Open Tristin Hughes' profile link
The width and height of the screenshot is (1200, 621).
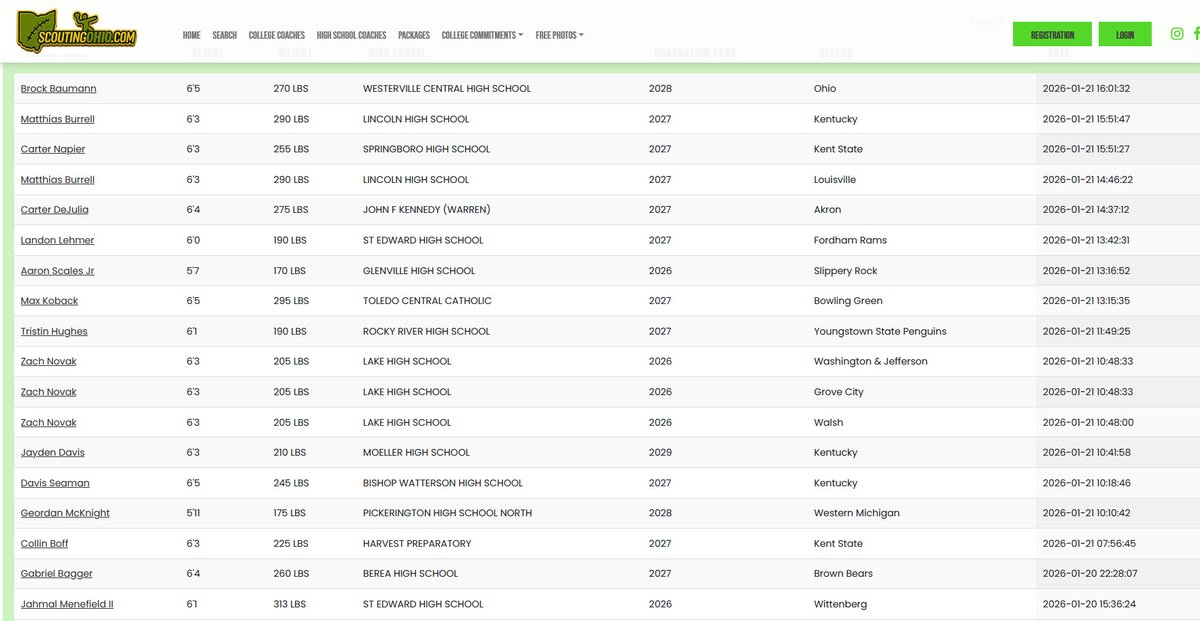(54, 331)
